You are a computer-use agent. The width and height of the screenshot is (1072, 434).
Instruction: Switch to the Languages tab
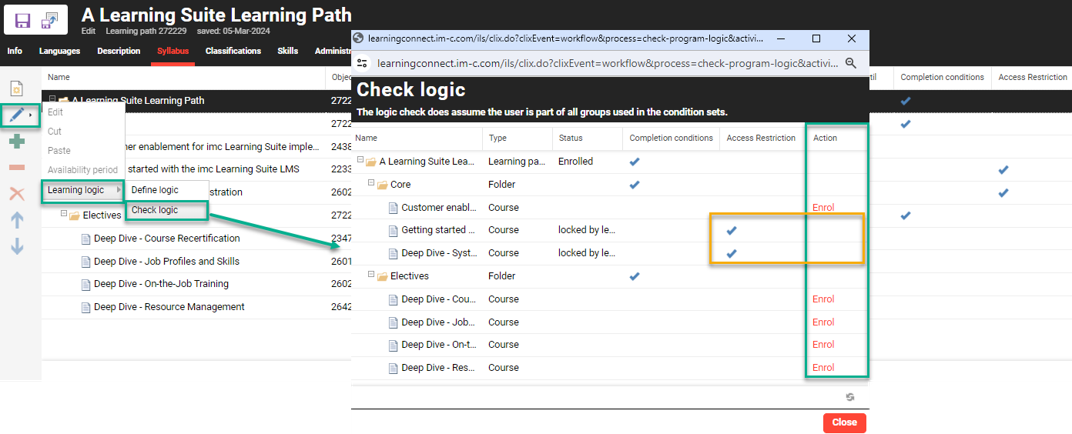(x=59, y=51)
